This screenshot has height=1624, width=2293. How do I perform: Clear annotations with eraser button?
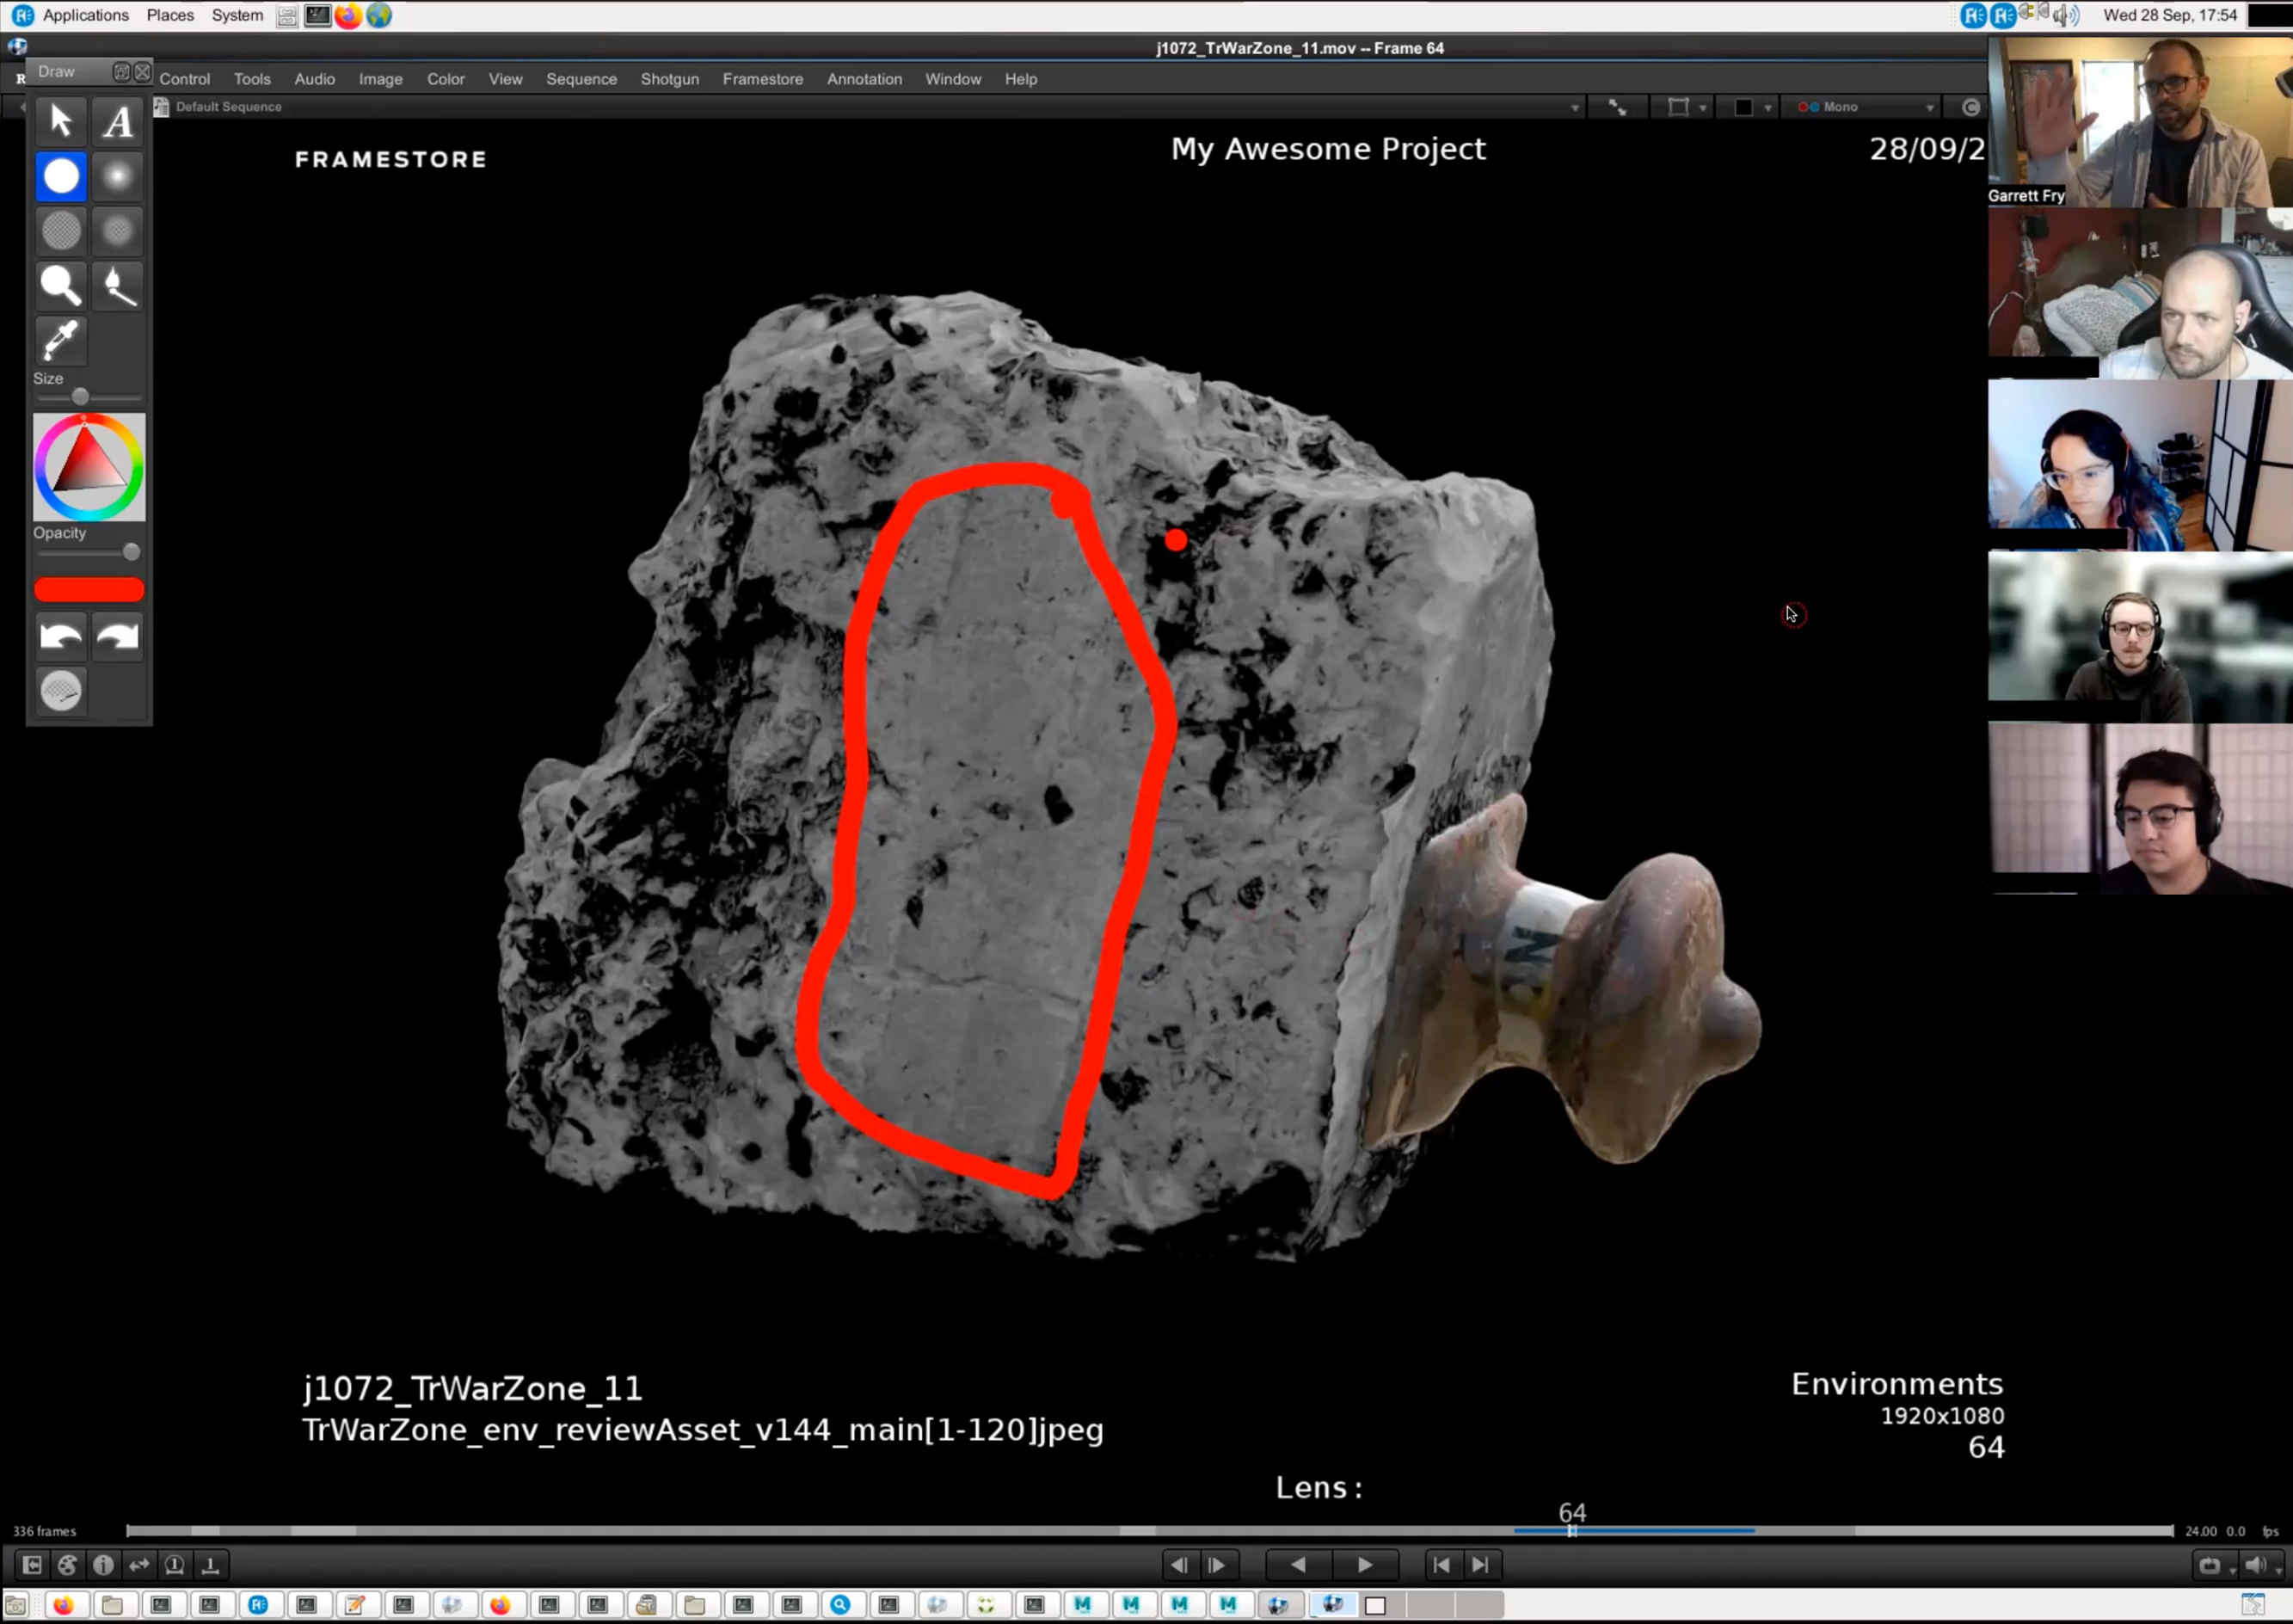click(61, 690)
